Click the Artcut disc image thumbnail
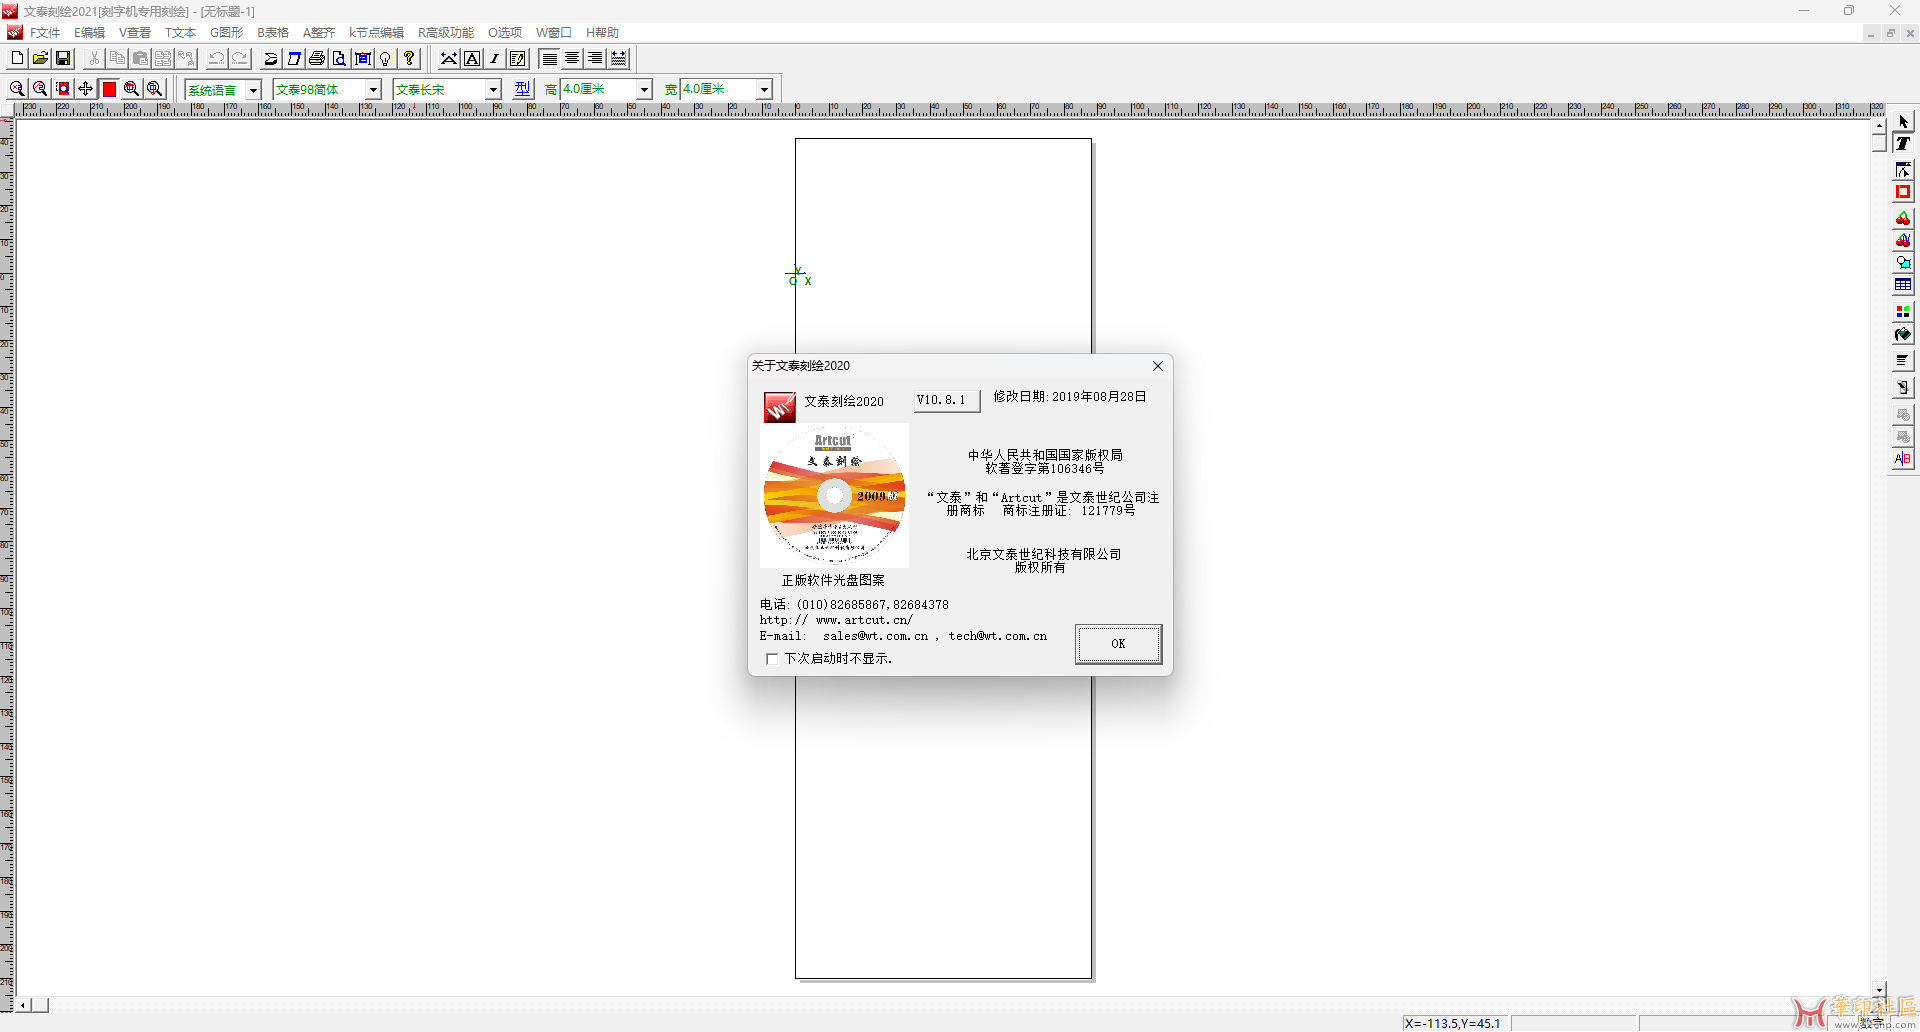 (834, 495)
